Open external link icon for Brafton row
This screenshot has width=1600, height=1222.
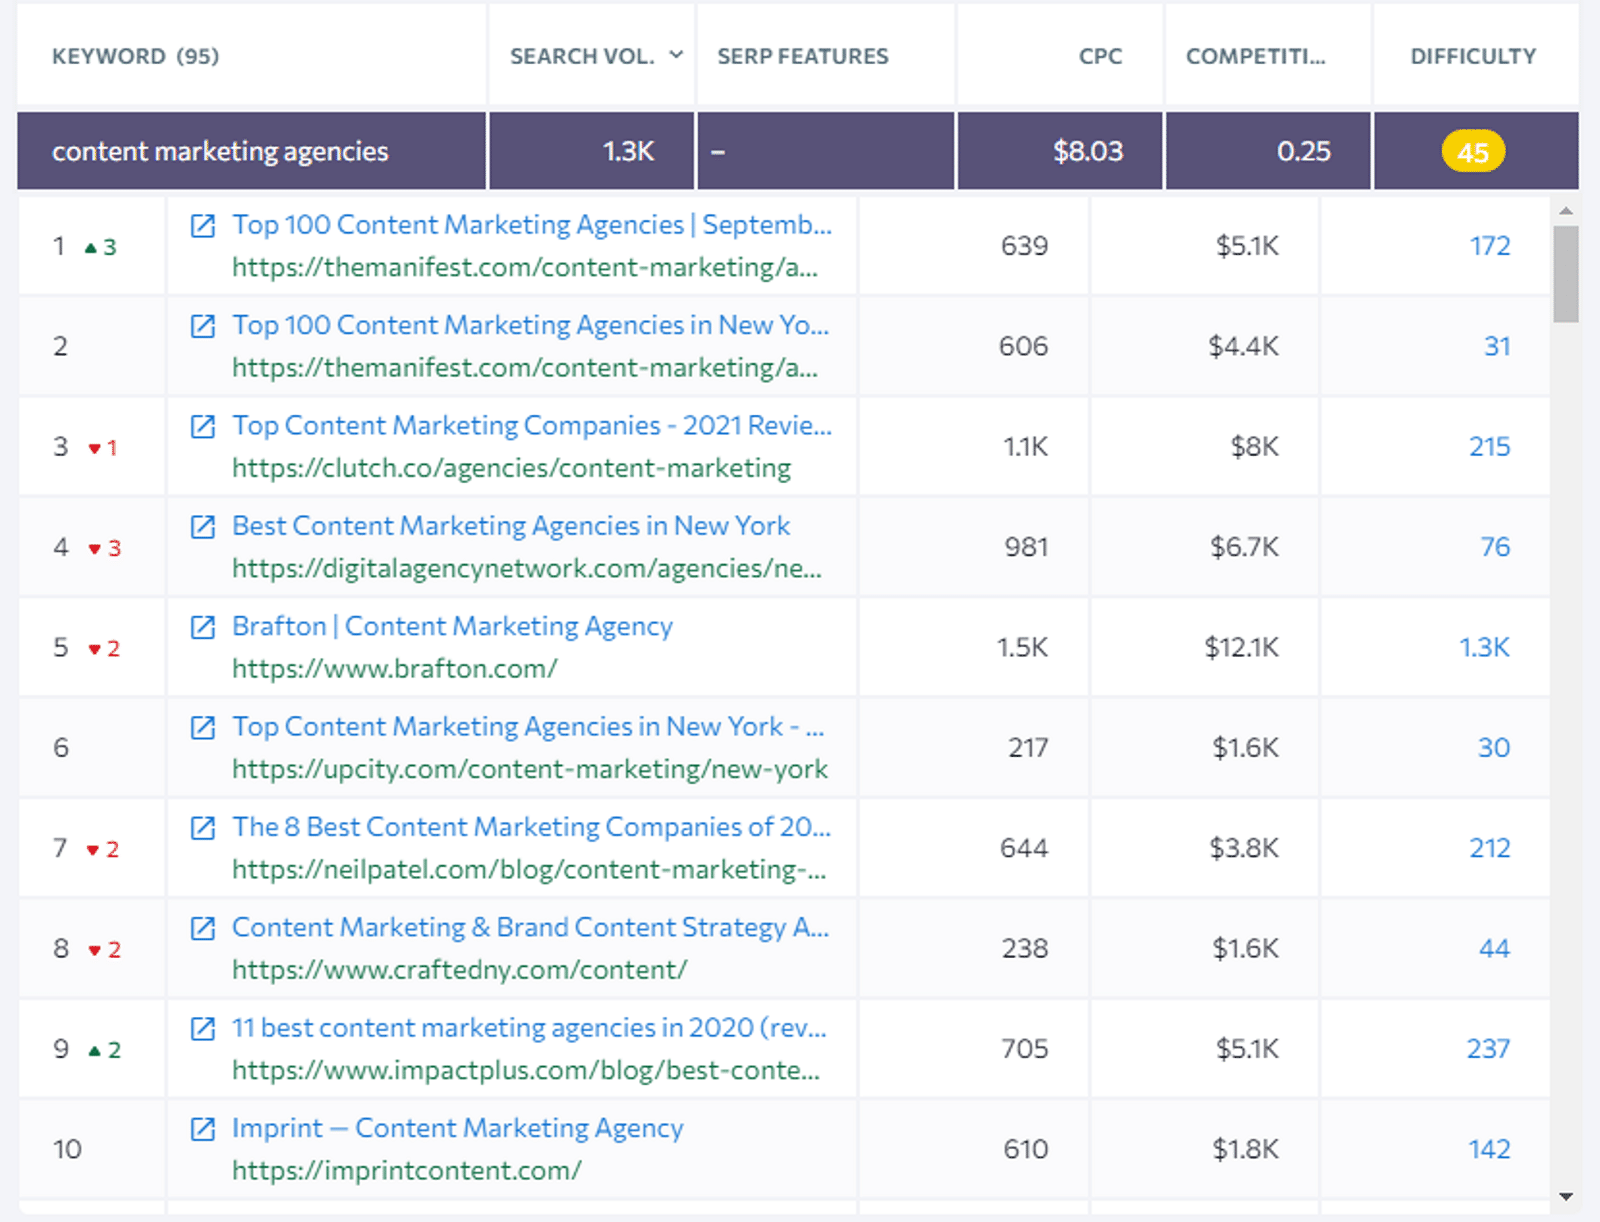203,627
